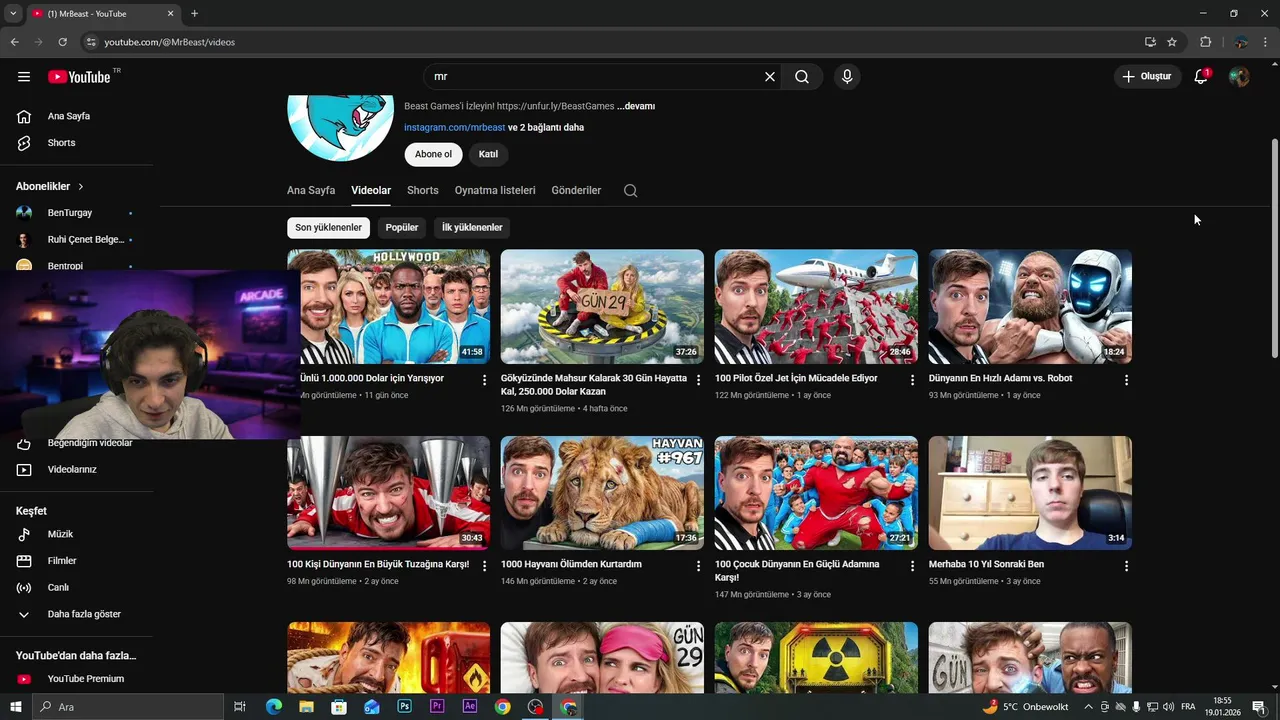The image size is (1280, 720).
Task: Open After Effects from the taskbar
Action: click(x=470, y=707)
